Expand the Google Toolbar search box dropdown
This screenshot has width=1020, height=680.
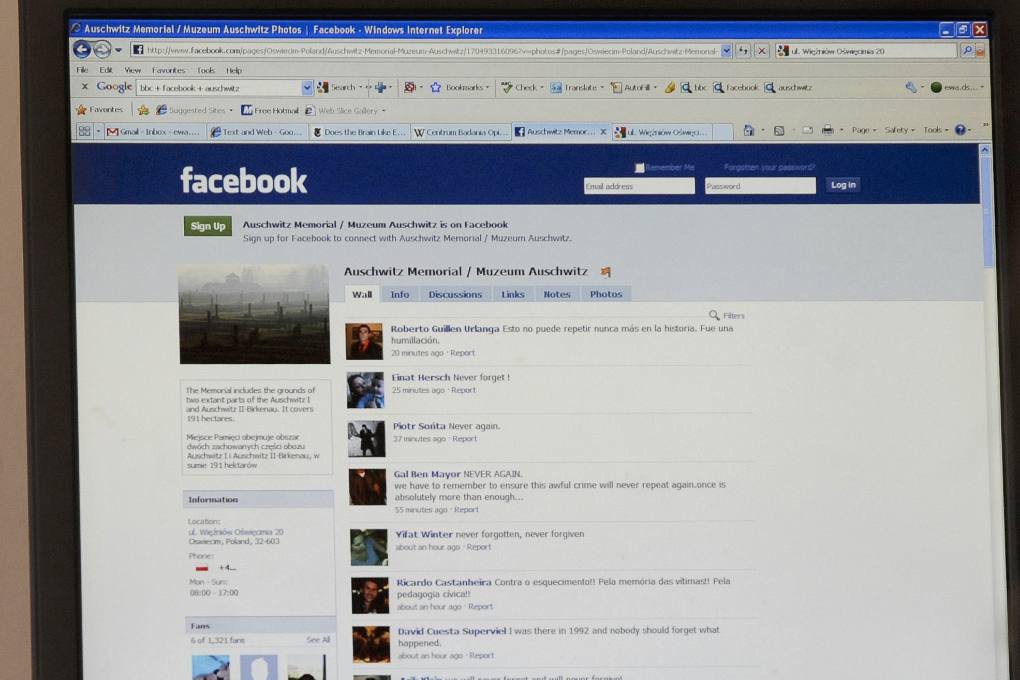click(306, 87)
